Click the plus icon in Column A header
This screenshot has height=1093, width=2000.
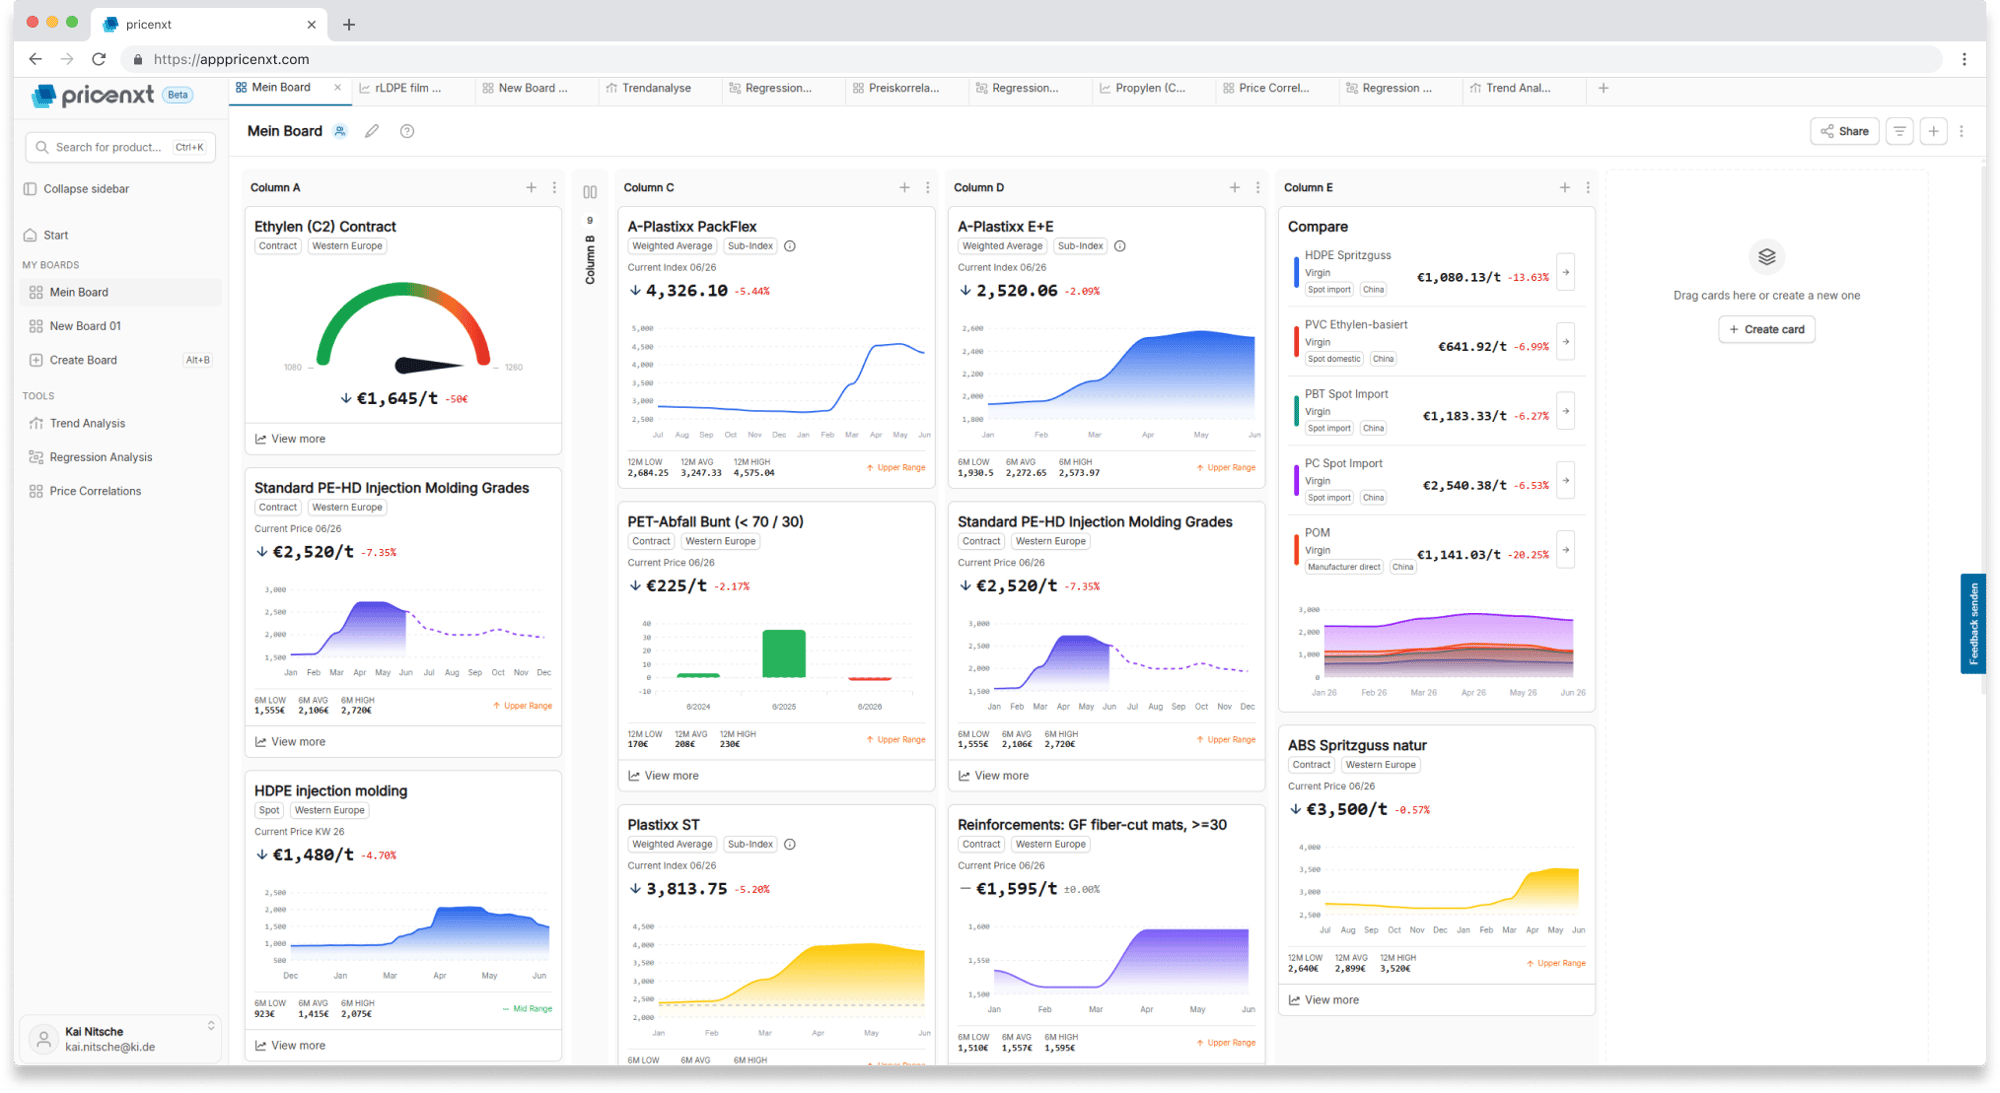pyautogui.click(x=531, y=188)
